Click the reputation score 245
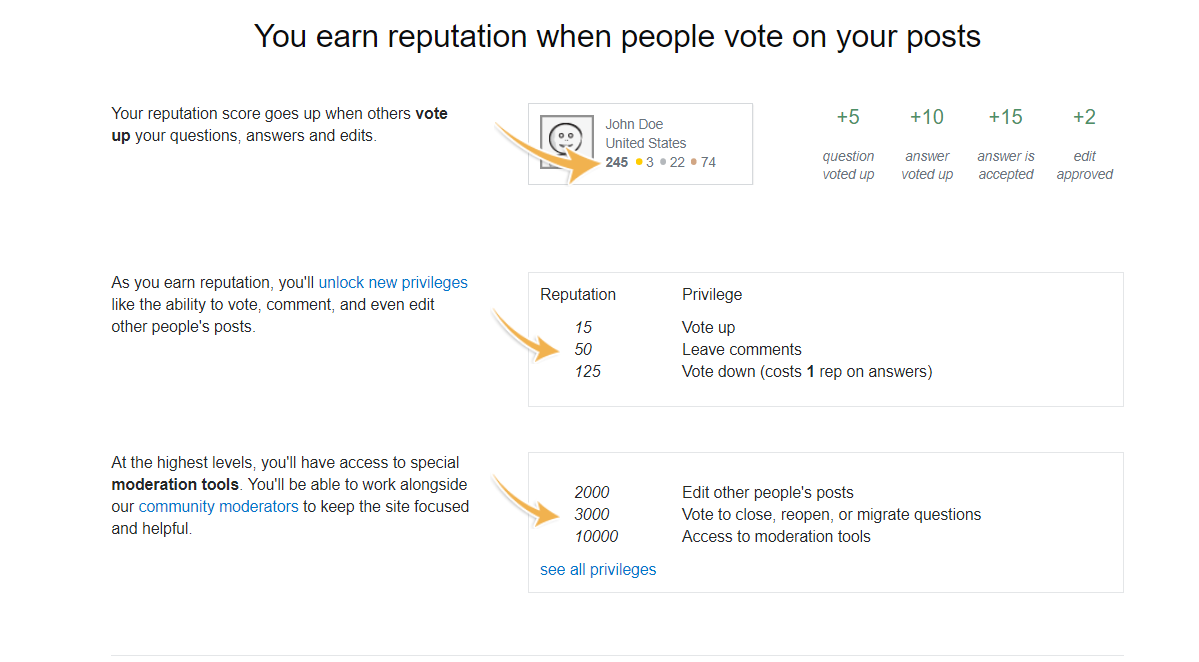 click(616, 162)
